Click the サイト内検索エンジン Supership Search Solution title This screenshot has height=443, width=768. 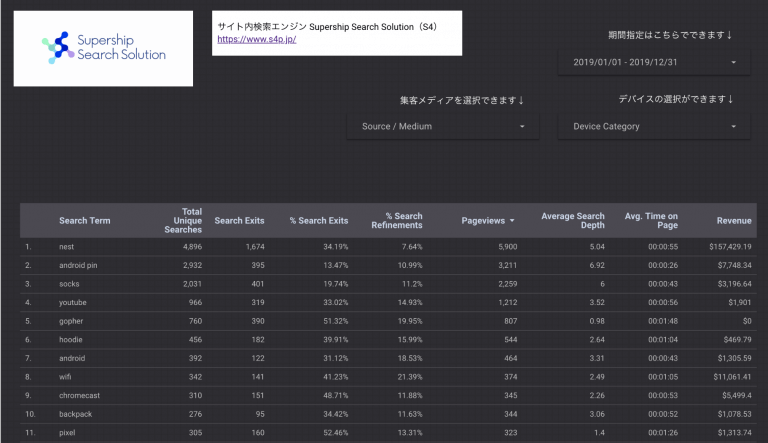point(327,27)
